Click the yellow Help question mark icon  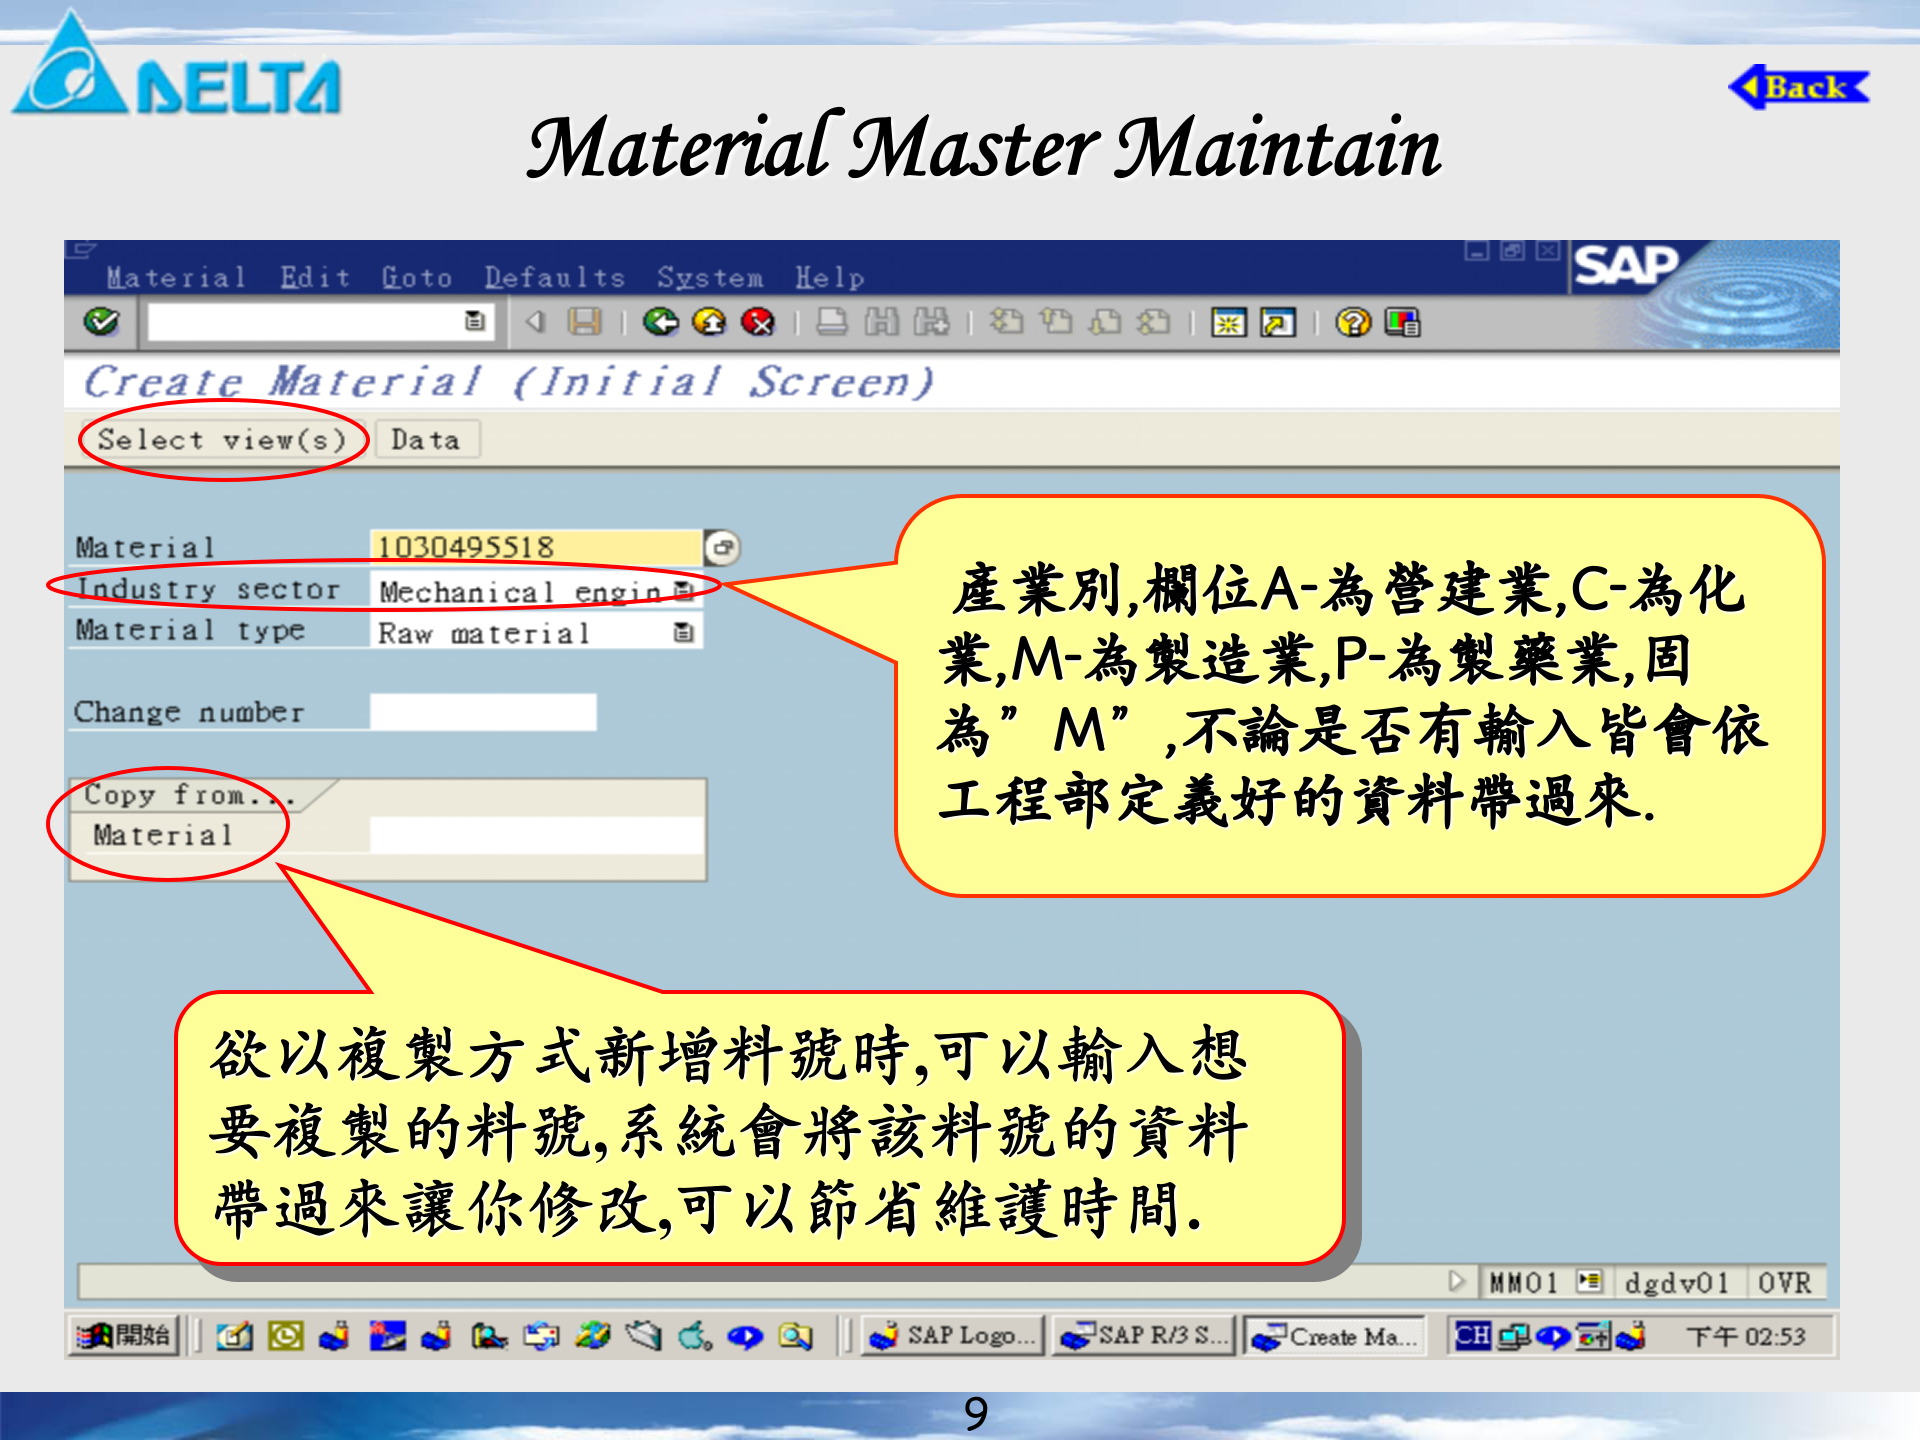1351,322
